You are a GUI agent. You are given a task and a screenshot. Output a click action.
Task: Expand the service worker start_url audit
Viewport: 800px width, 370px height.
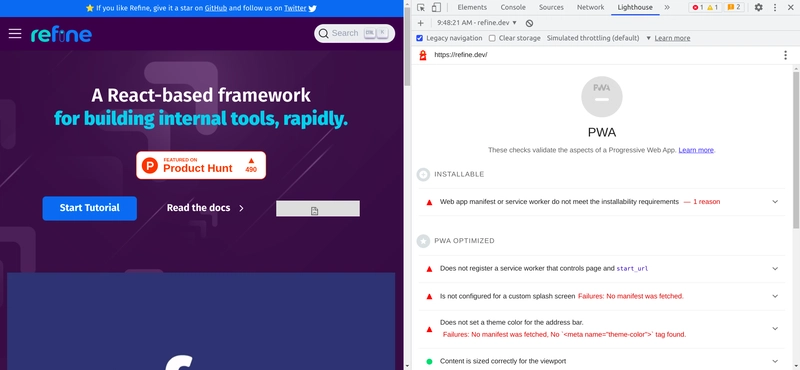pos(602,268)
